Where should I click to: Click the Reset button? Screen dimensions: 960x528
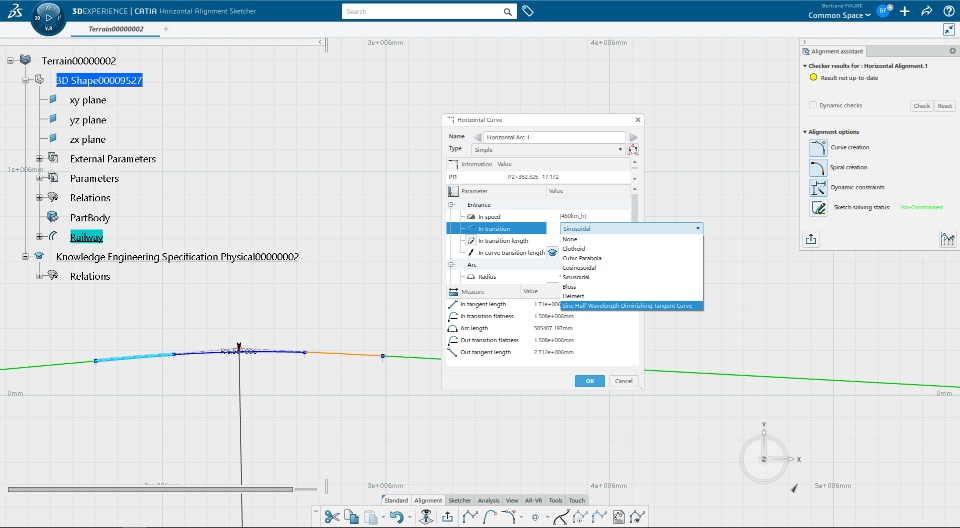pos(945,106)
